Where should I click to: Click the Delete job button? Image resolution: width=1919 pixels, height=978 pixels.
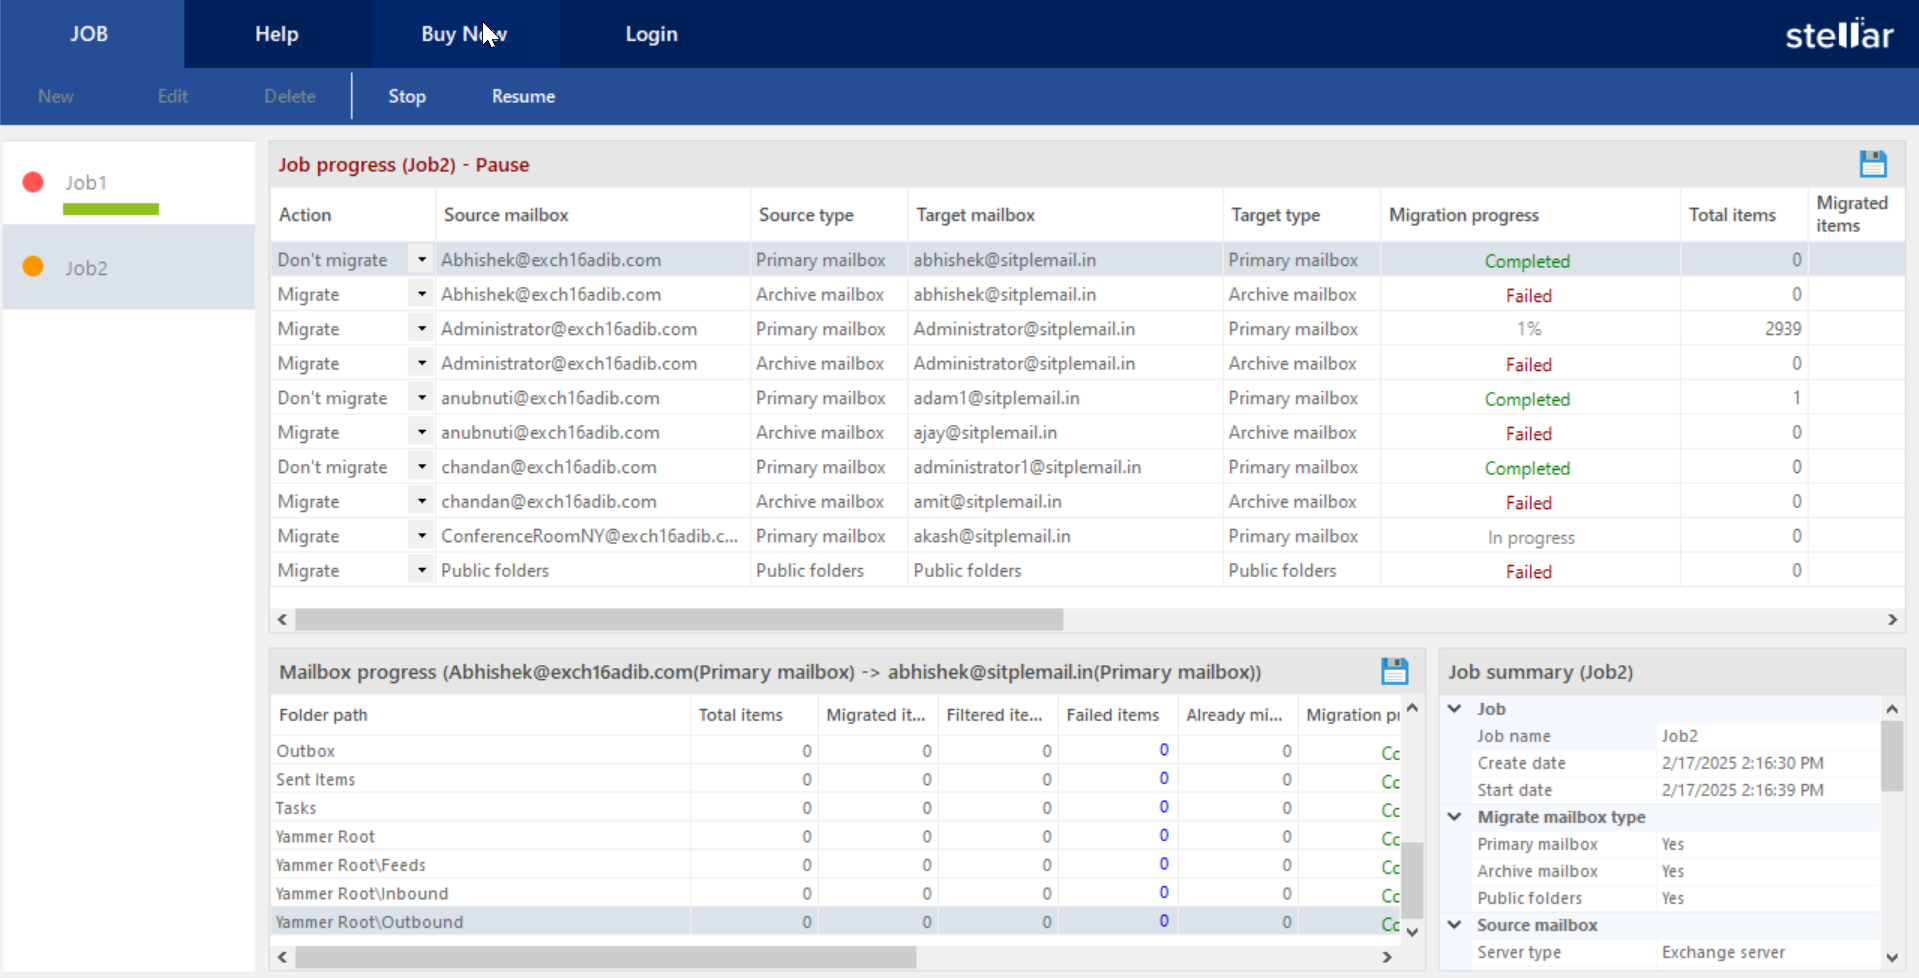tap(290, 96)
